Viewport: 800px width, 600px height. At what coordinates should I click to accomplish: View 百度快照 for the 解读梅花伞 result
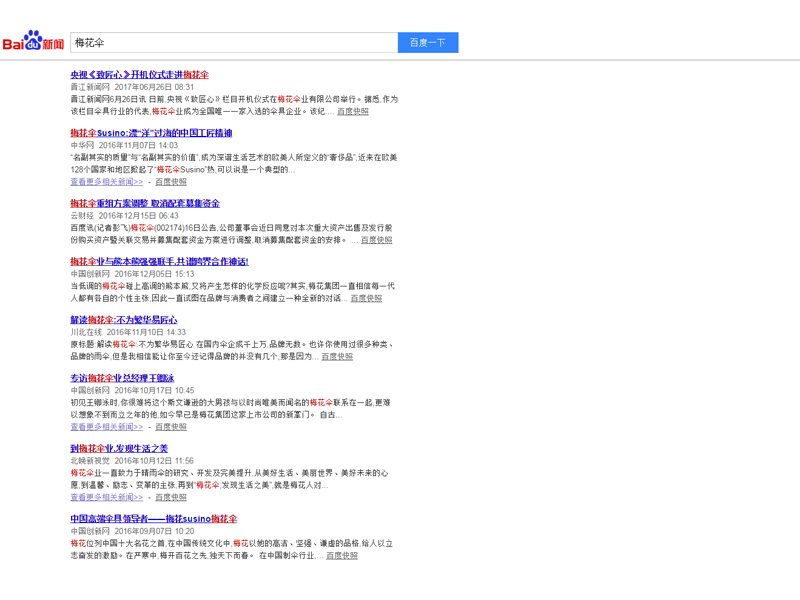click(337, 356)
